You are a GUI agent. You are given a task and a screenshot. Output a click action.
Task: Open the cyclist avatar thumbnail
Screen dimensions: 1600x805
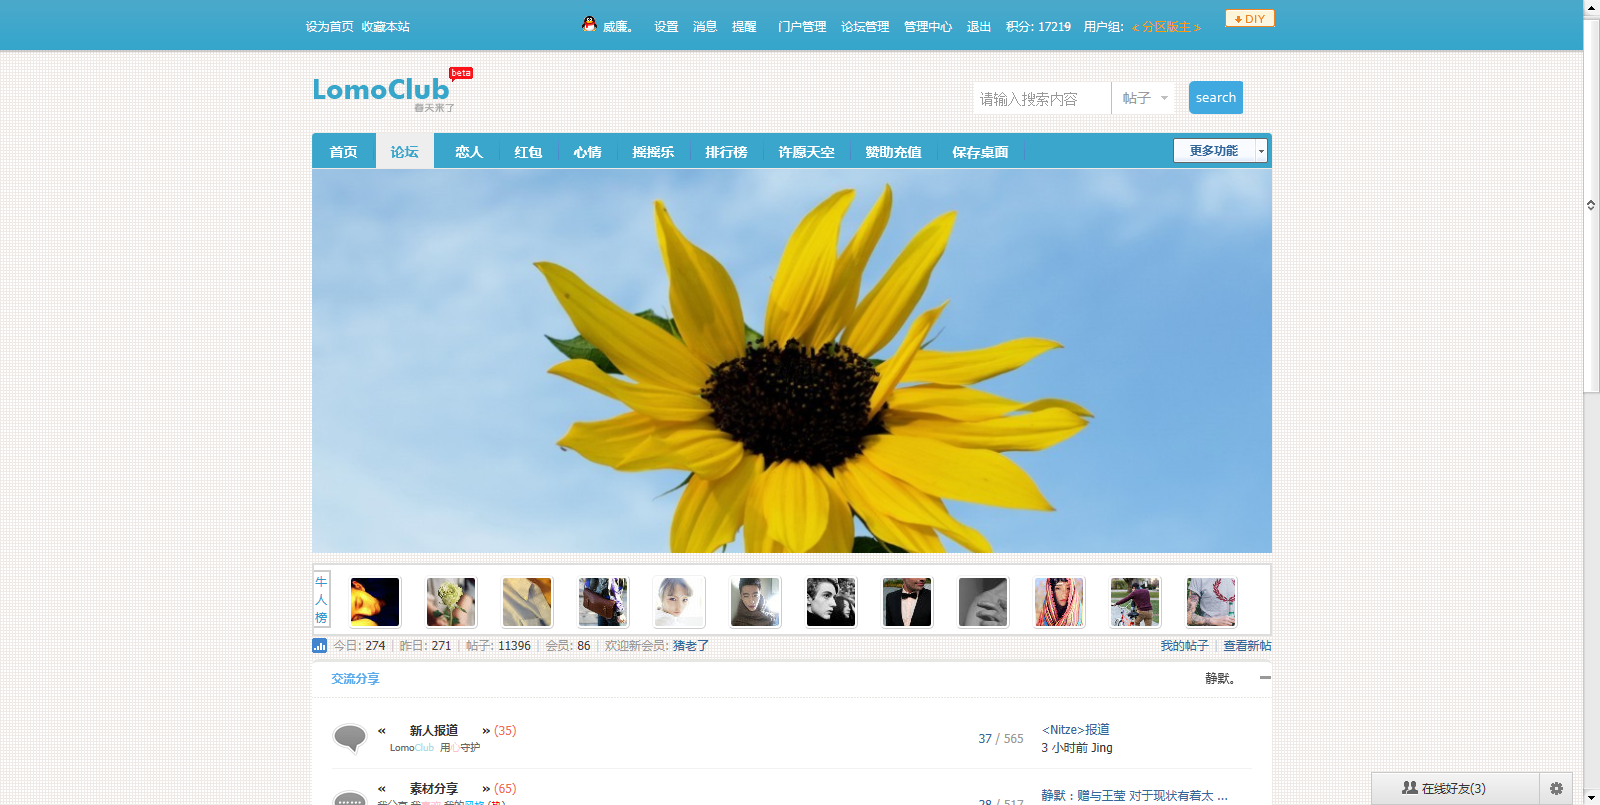[1135, 602]
